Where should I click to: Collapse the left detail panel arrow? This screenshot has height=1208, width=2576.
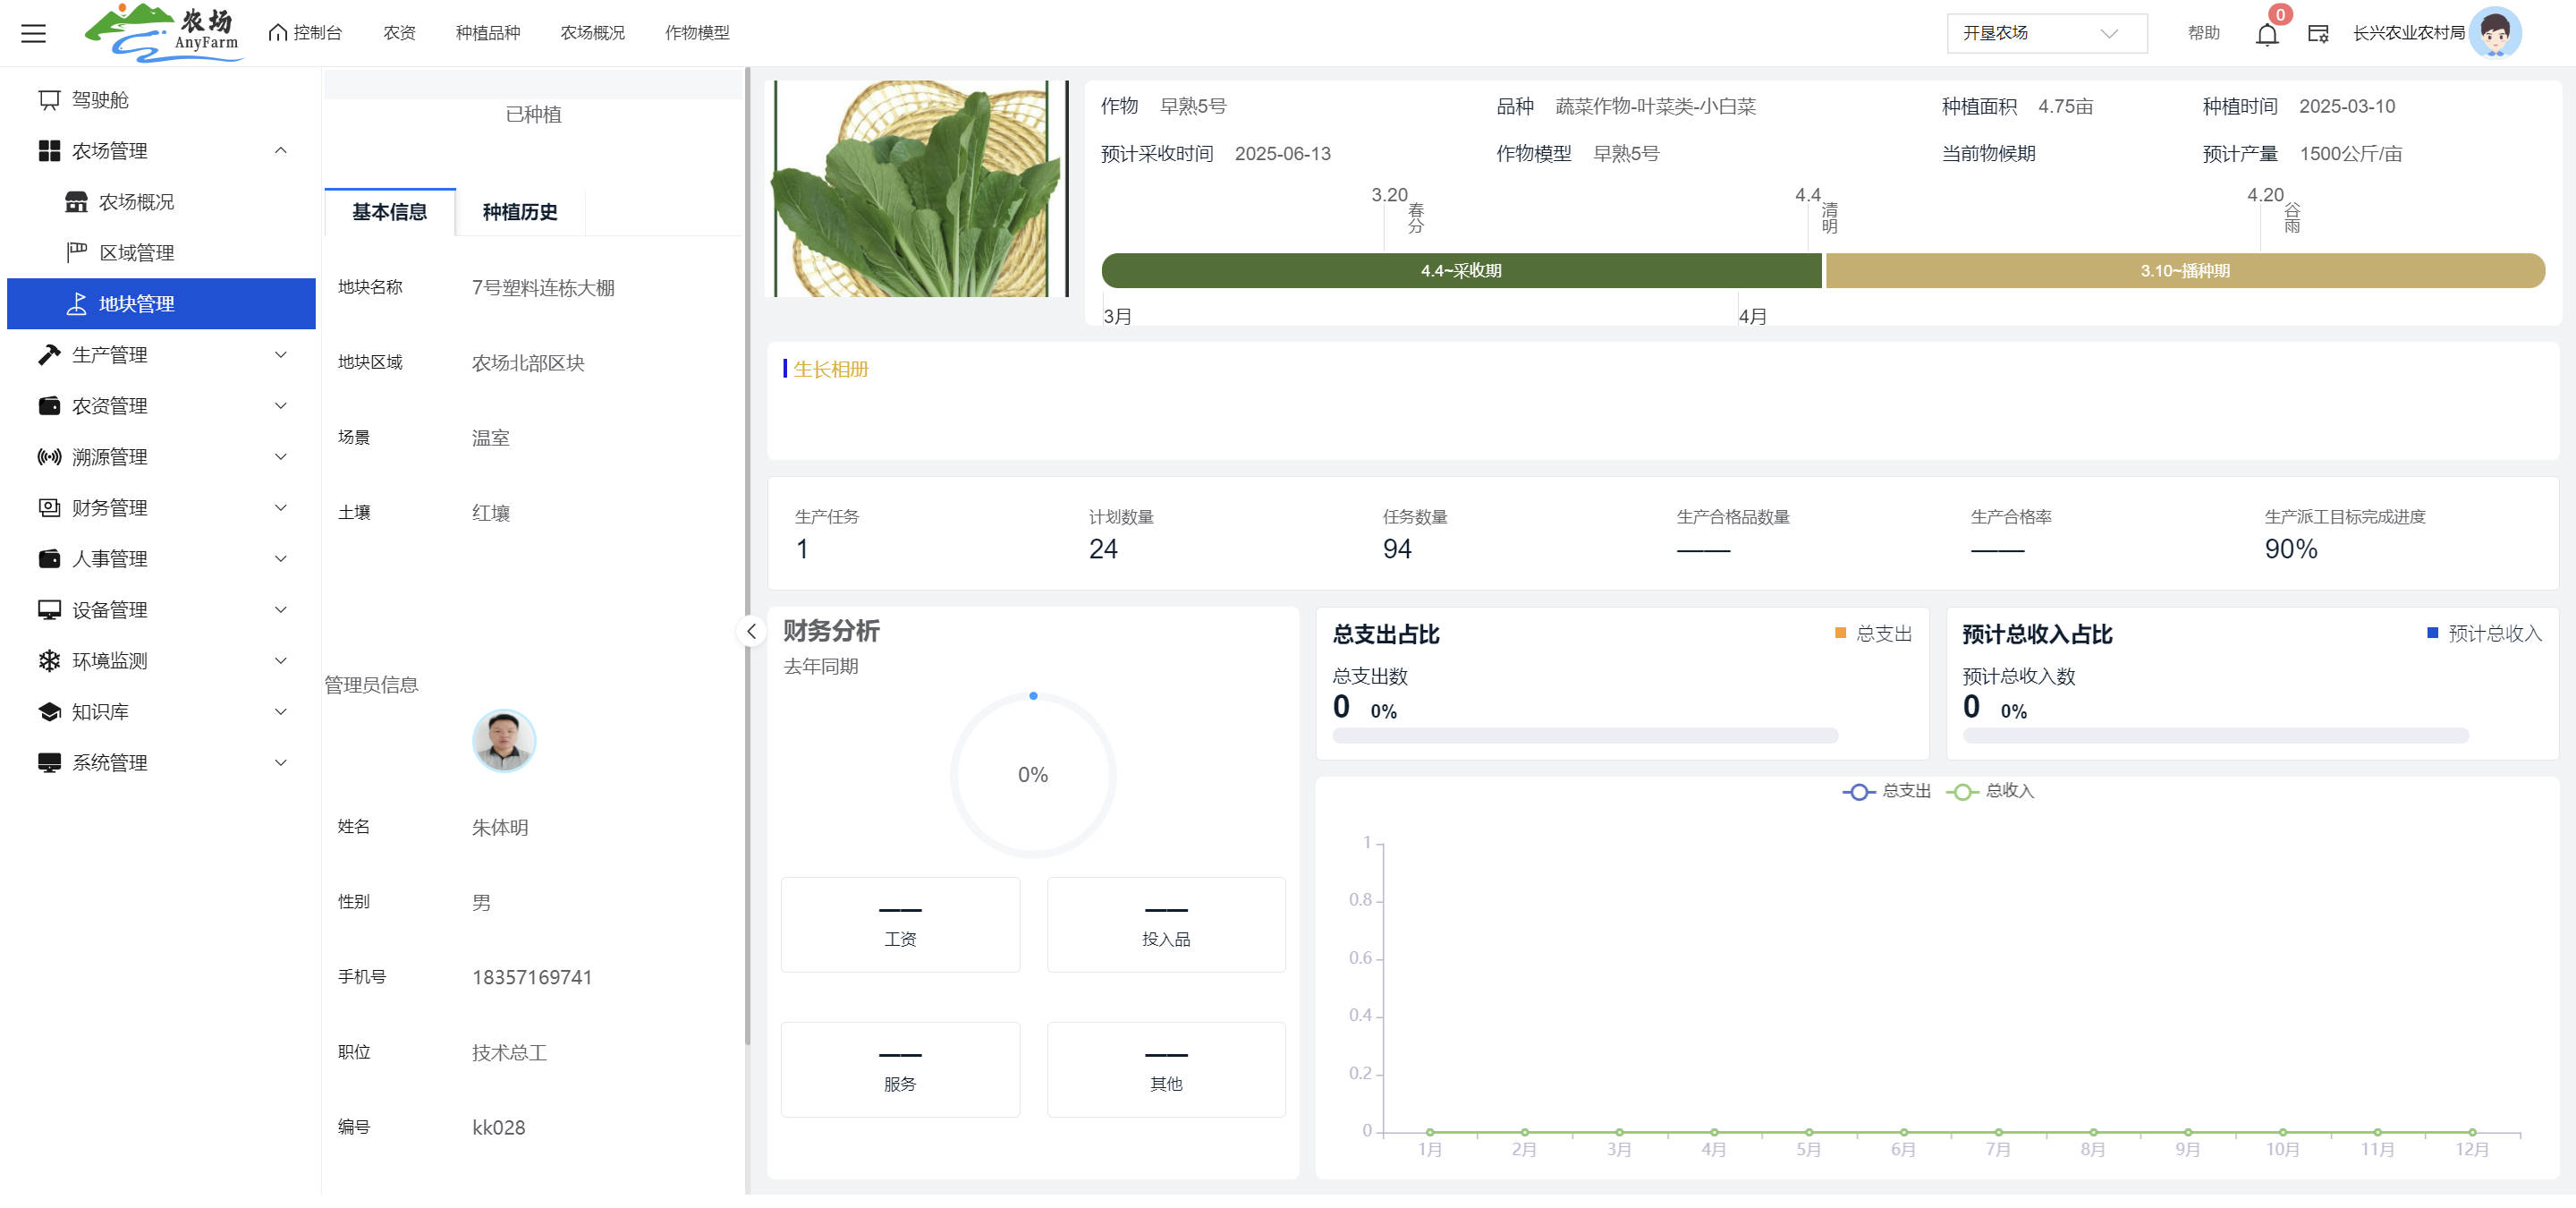751,631
